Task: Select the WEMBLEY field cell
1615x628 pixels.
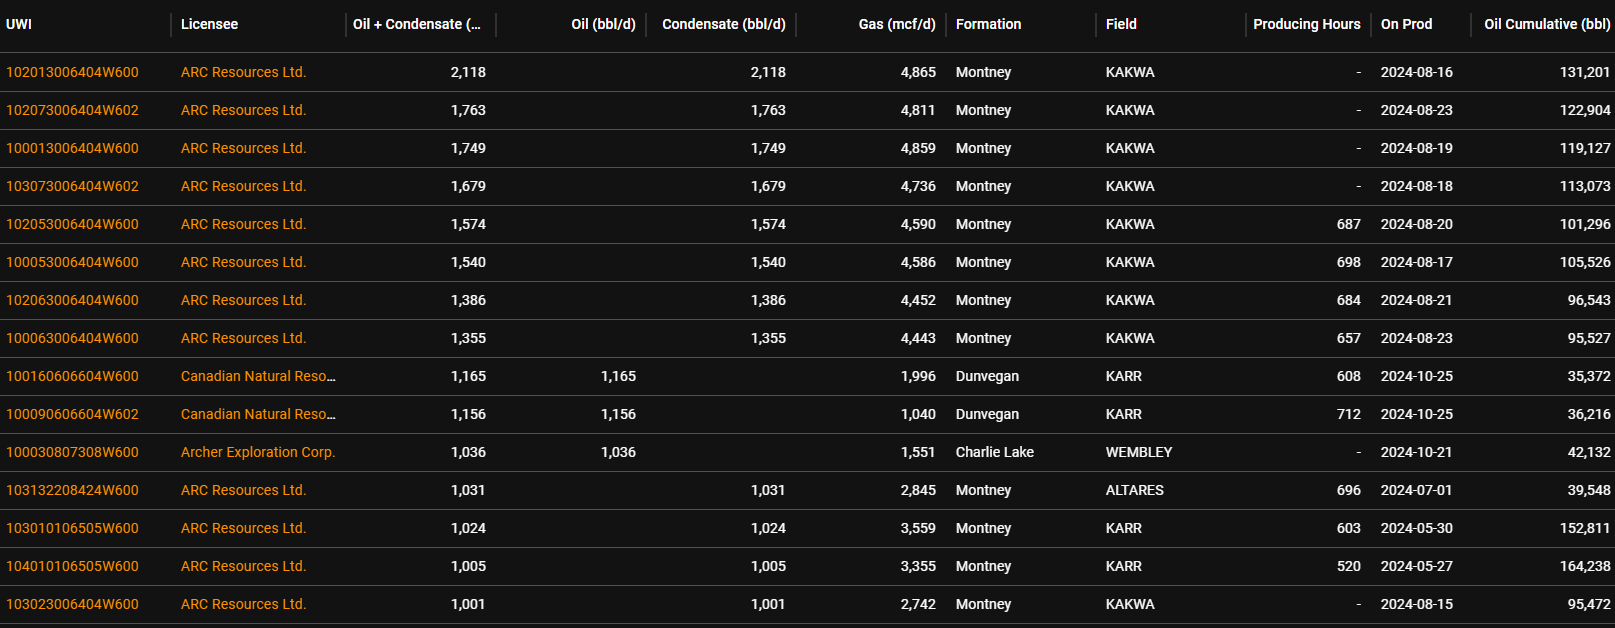Action: (x=1139, y=452)
